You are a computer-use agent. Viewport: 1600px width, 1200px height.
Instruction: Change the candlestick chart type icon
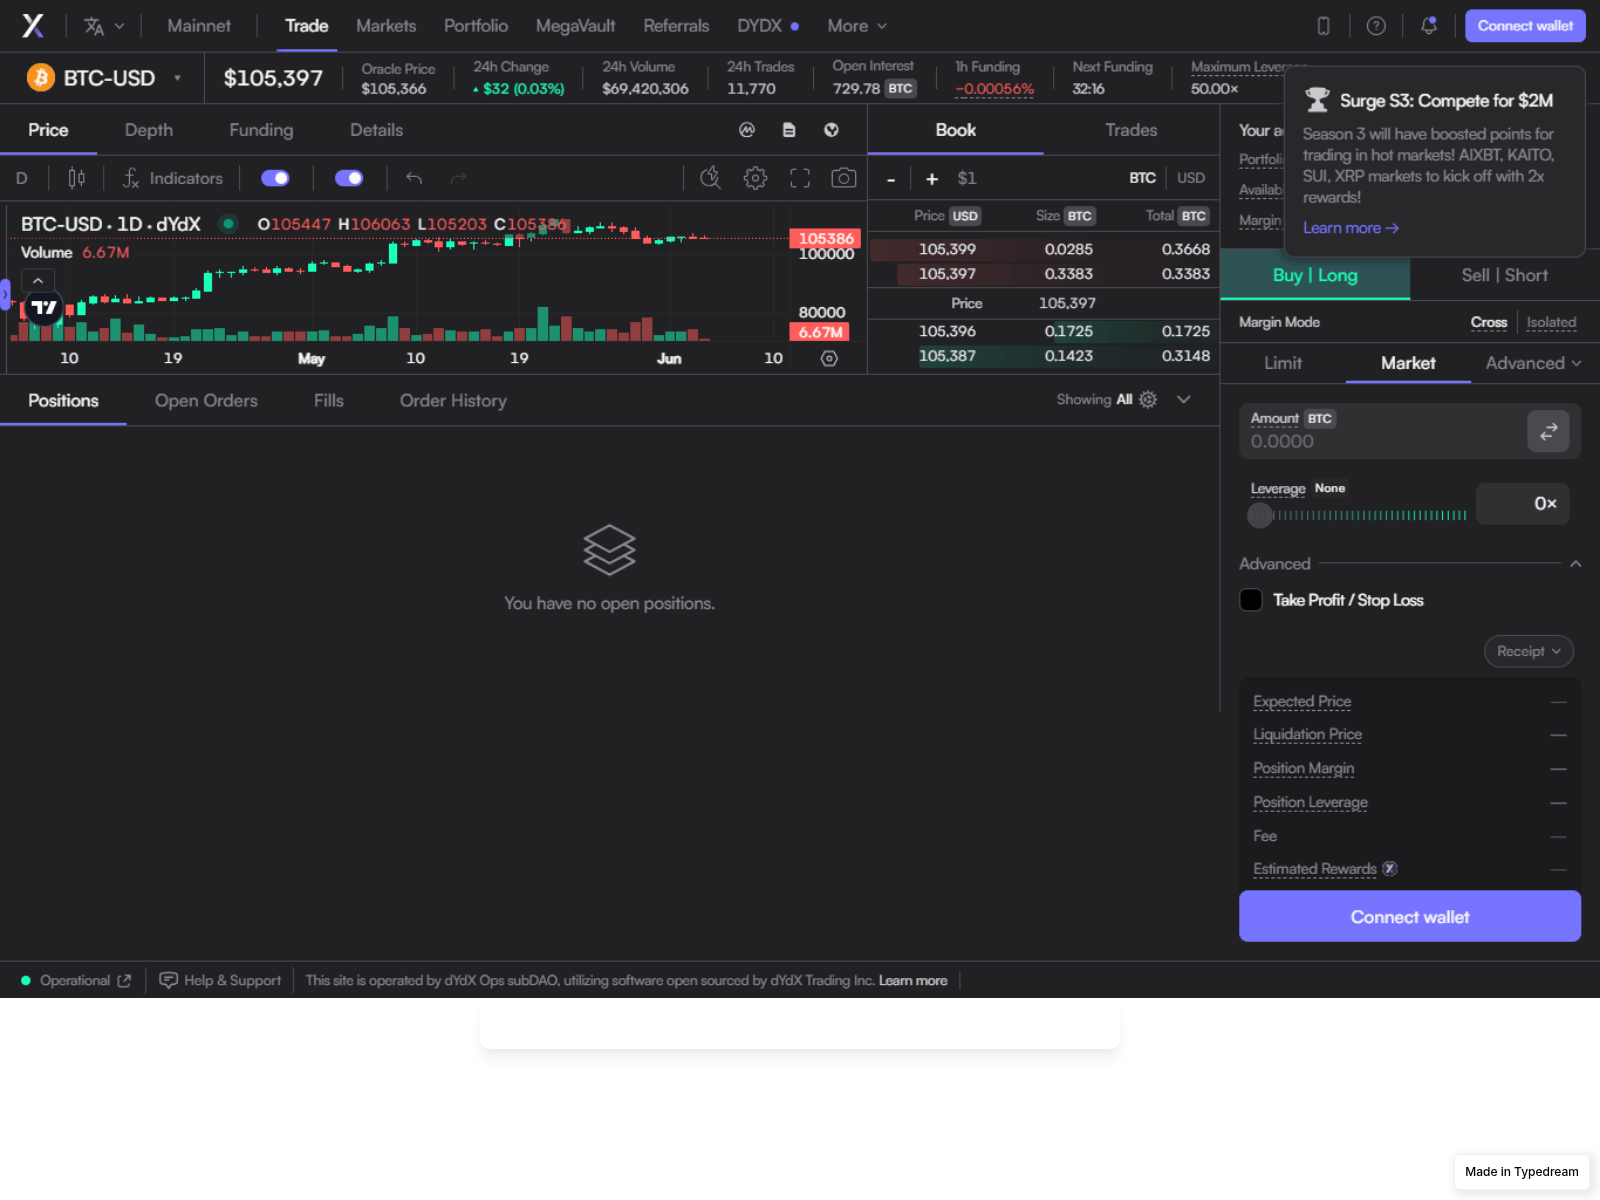tap(76, 178)
